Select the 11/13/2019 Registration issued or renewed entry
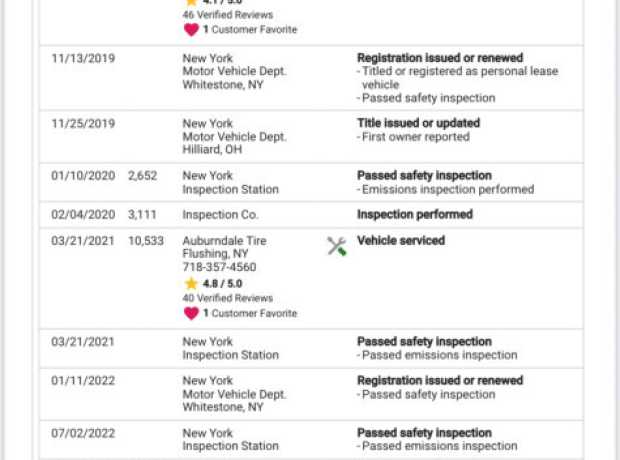The width and height of the screenshot is (620, 460). pos(311,78)
